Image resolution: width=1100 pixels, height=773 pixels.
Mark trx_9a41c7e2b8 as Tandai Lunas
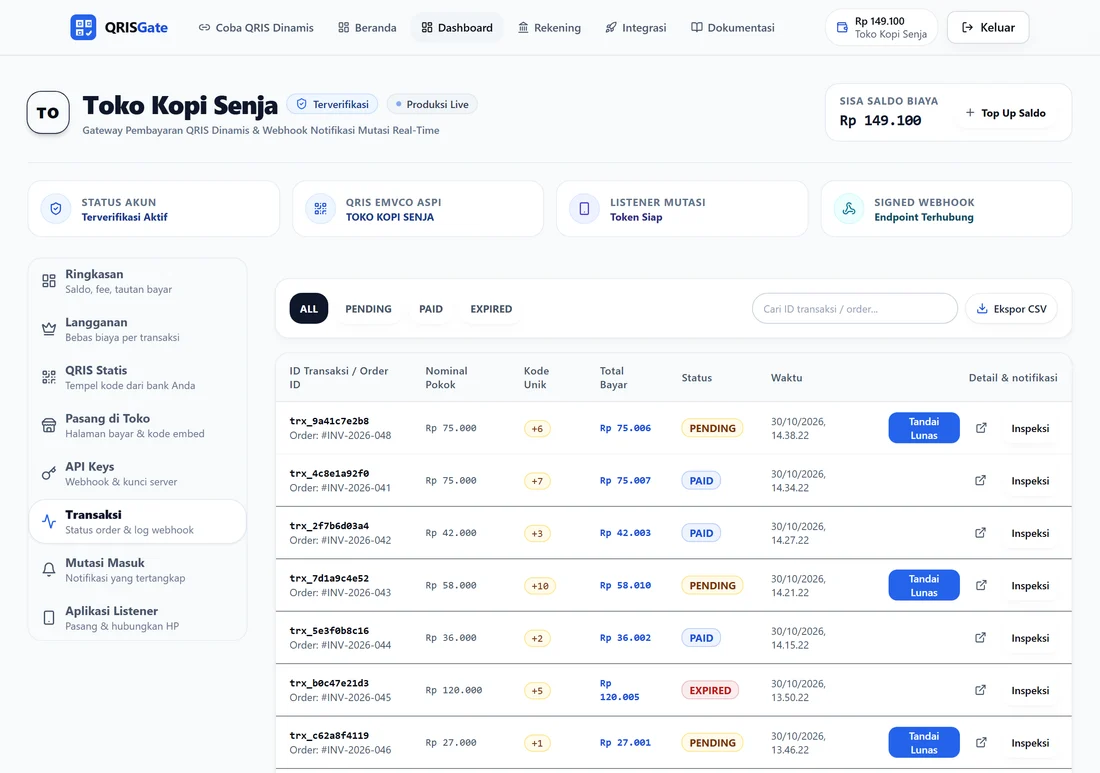pos(924,428)
